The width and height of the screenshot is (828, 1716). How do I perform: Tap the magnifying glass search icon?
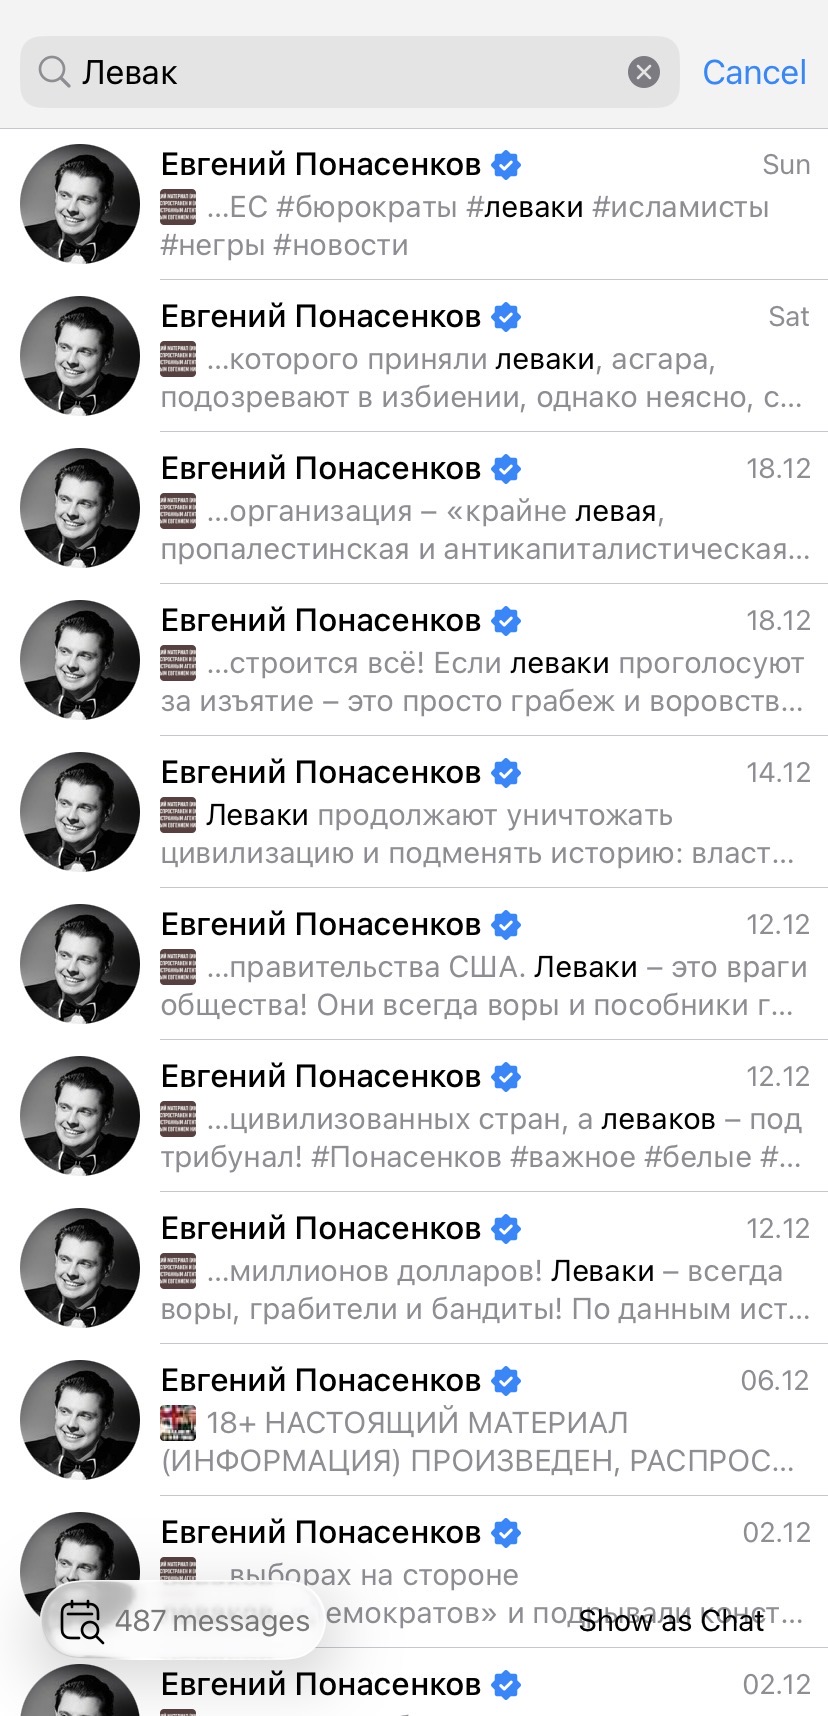[53, 72]
